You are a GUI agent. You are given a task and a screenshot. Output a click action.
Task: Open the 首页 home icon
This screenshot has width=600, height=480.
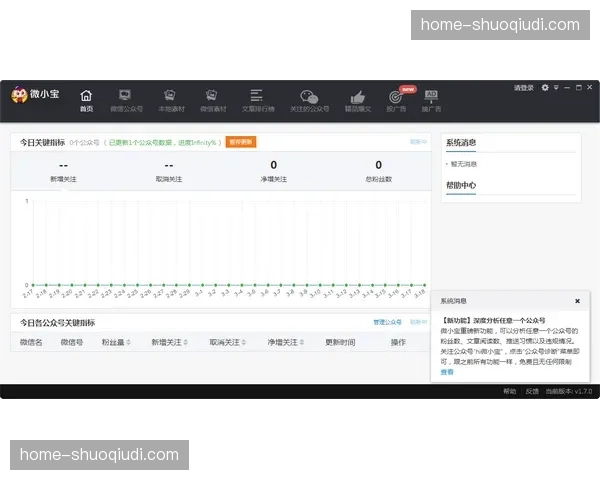pos(86,96)
